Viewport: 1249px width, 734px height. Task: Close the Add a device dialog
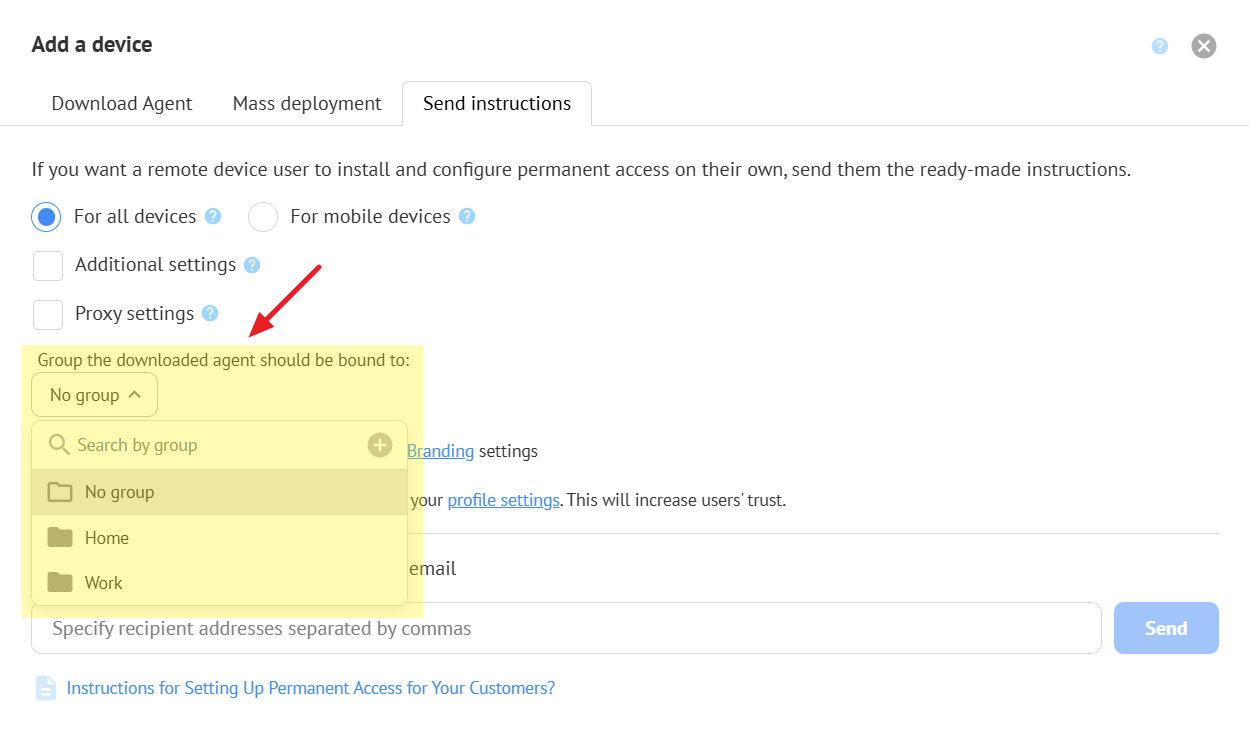tap(1204, 46)
